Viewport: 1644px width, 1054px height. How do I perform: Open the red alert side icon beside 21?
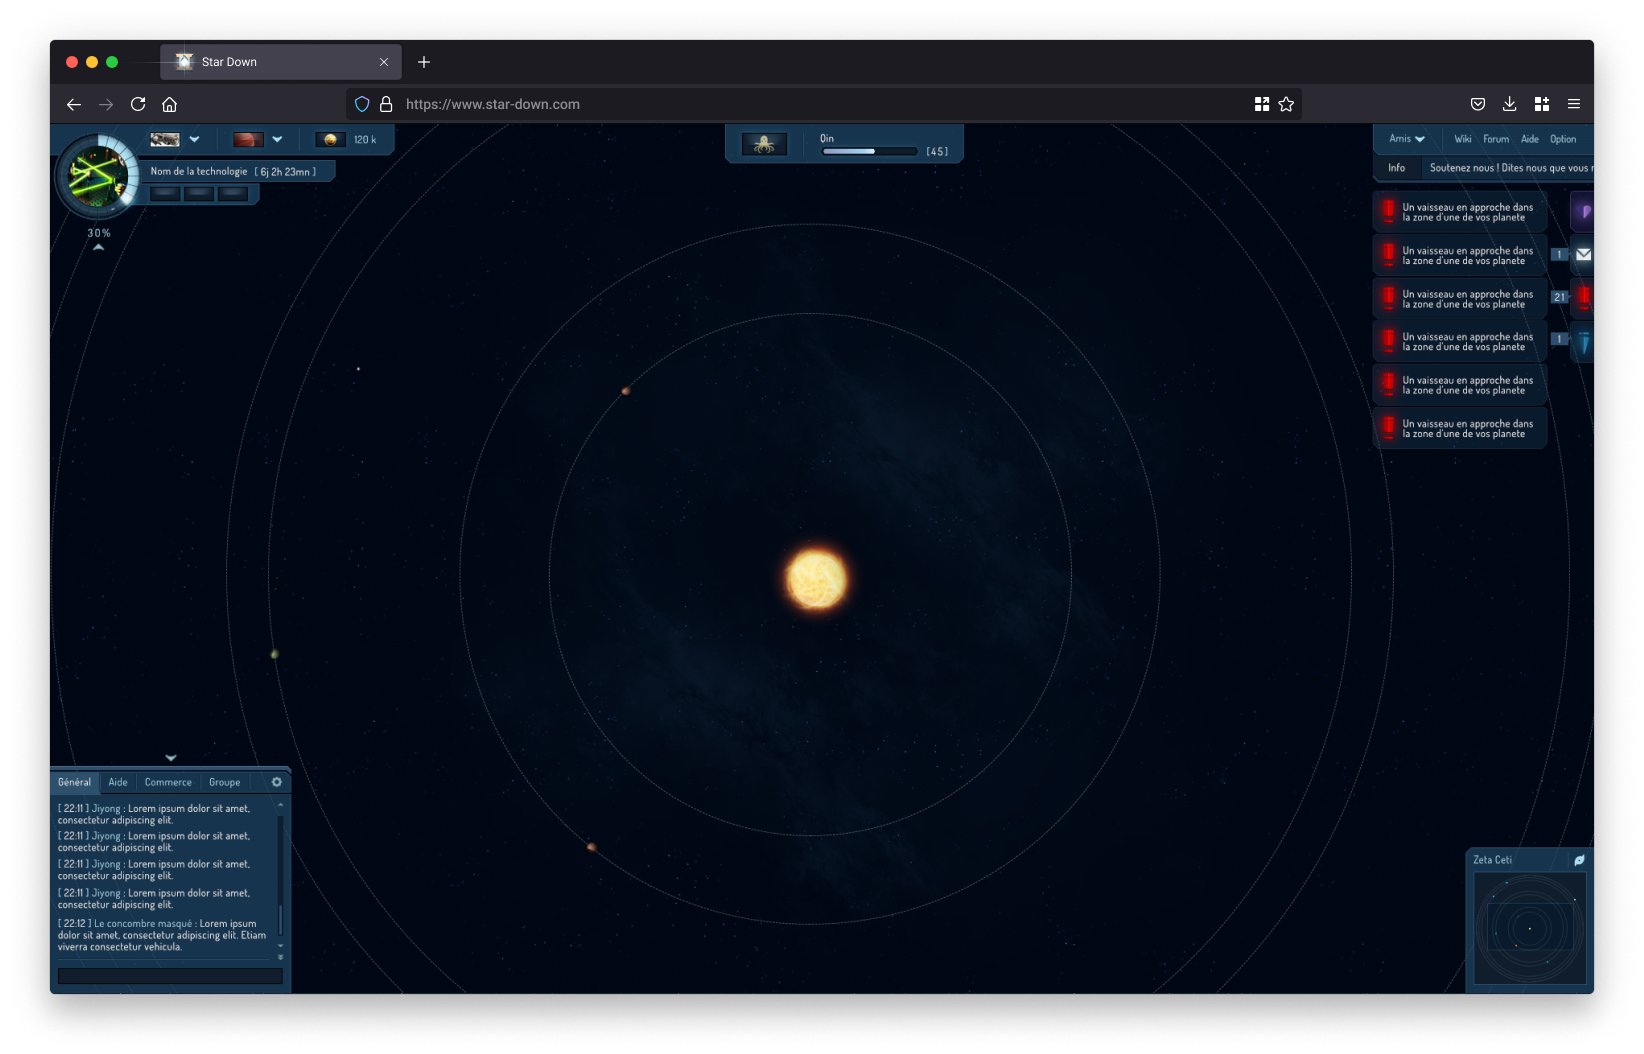coord(1584,297)
